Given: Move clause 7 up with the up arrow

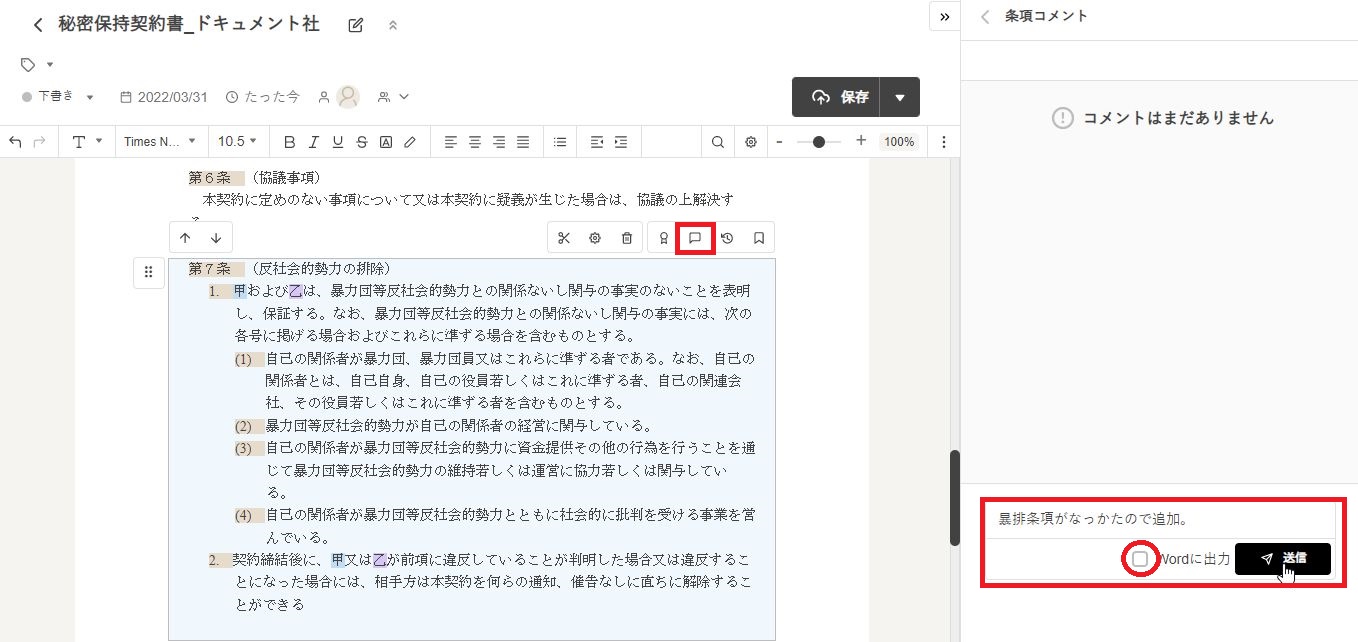Looking at the screenshot, I should click(x=185, y=238).
